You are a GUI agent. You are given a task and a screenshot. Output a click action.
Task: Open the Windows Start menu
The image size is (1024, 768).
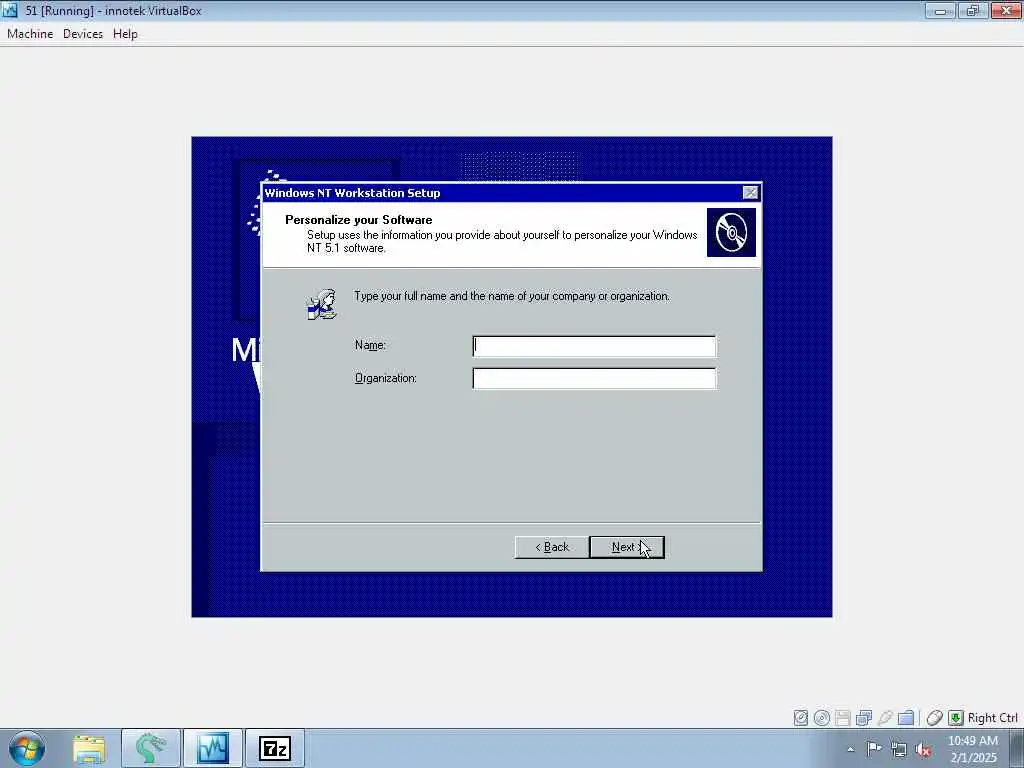pos(27,748)
